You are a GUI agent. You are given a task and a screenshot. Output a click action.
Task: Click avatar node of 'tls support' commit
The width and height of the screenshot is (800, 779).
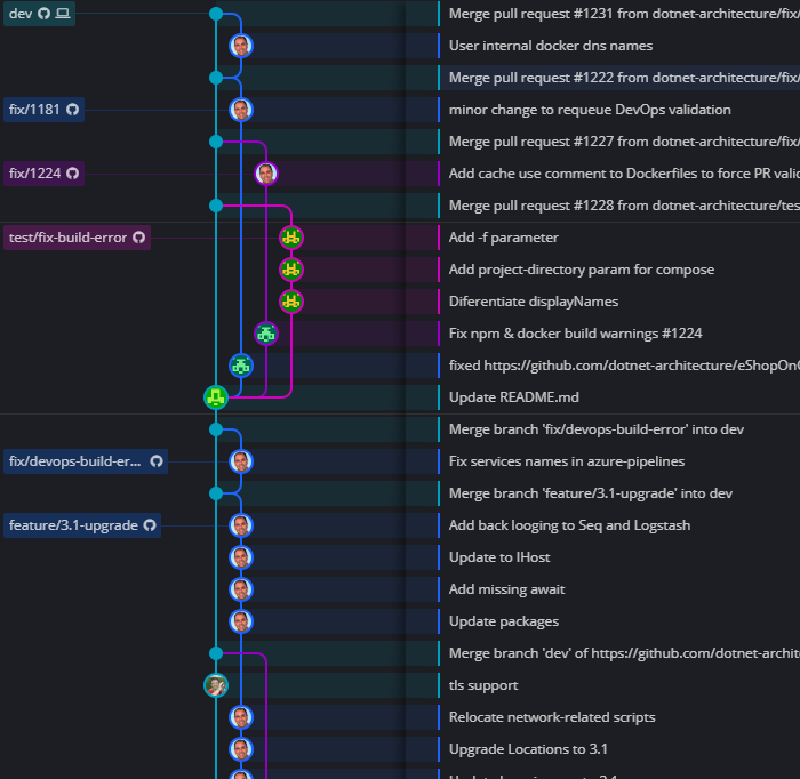216,686
